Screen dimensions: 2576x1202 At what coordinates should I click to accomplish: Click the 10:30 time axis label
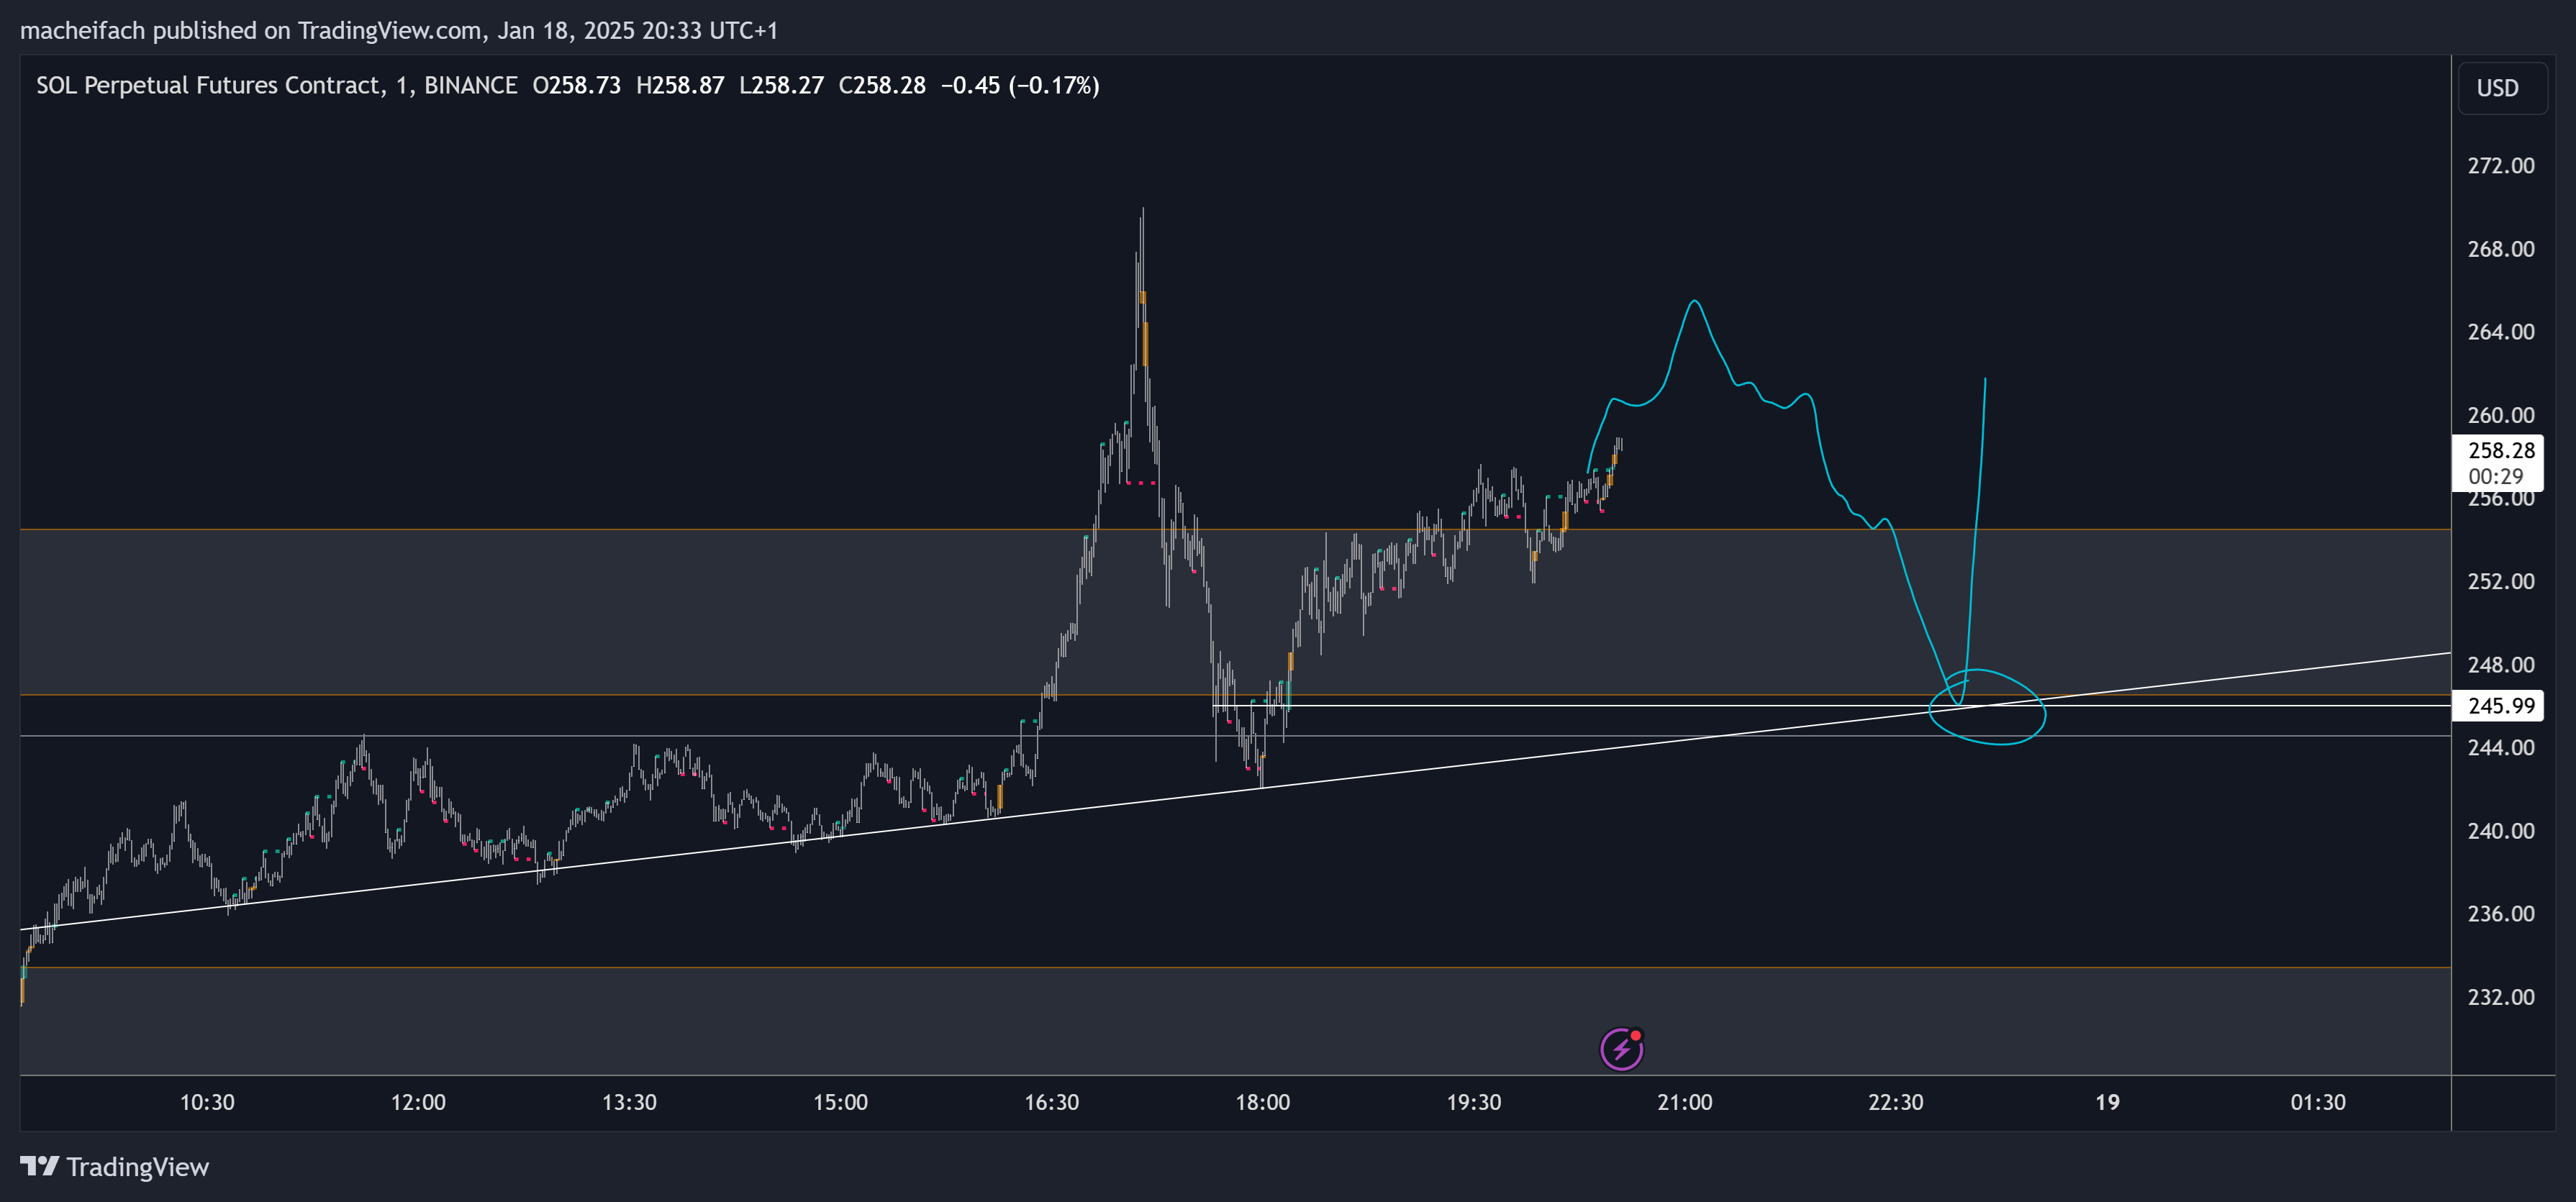click(207, 1102)
